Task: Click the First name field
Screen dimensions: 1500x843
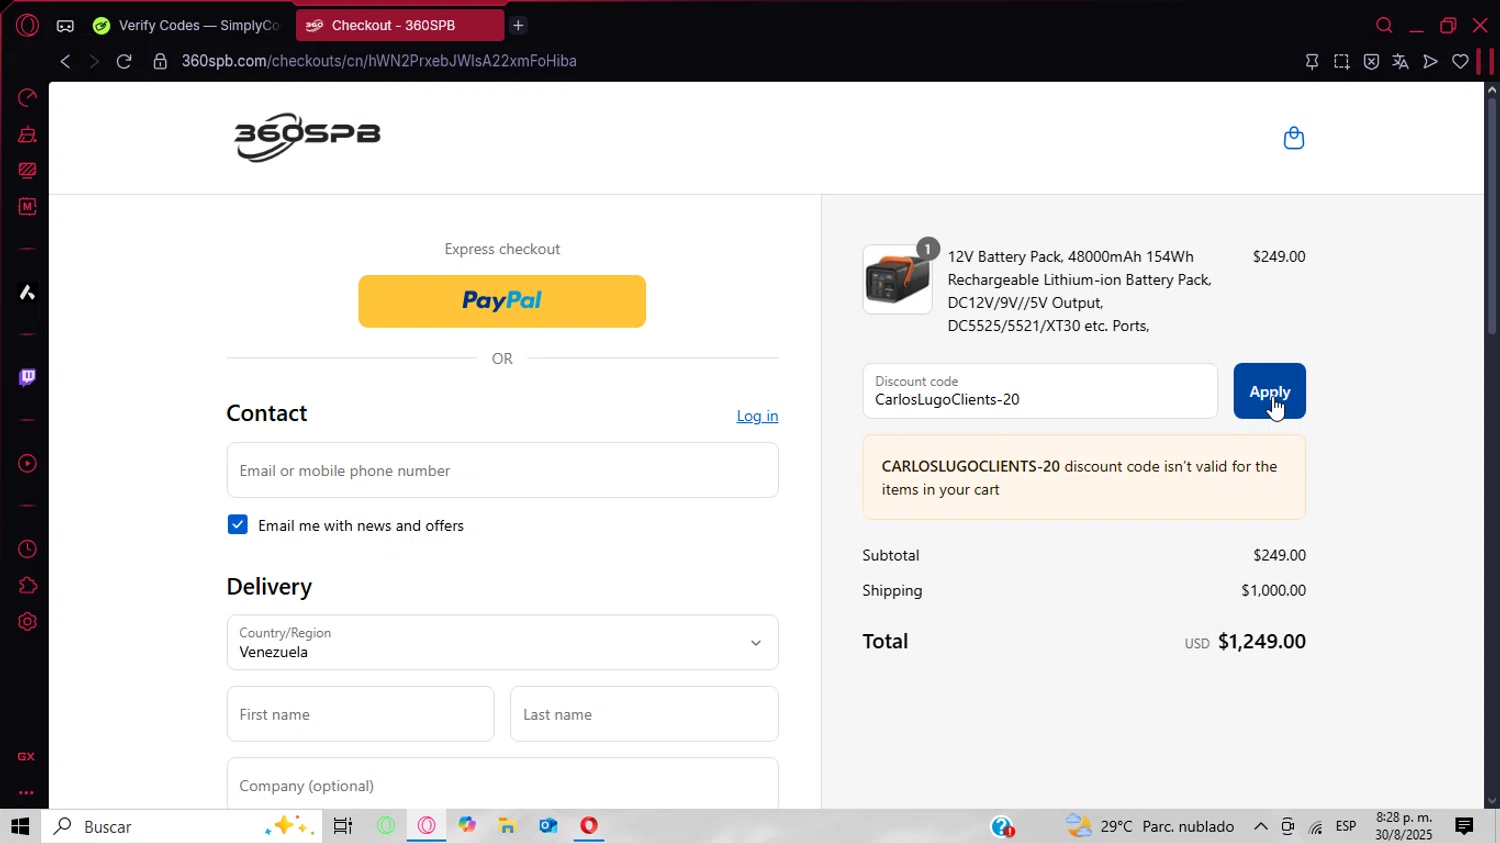Action: coord(360,714)
